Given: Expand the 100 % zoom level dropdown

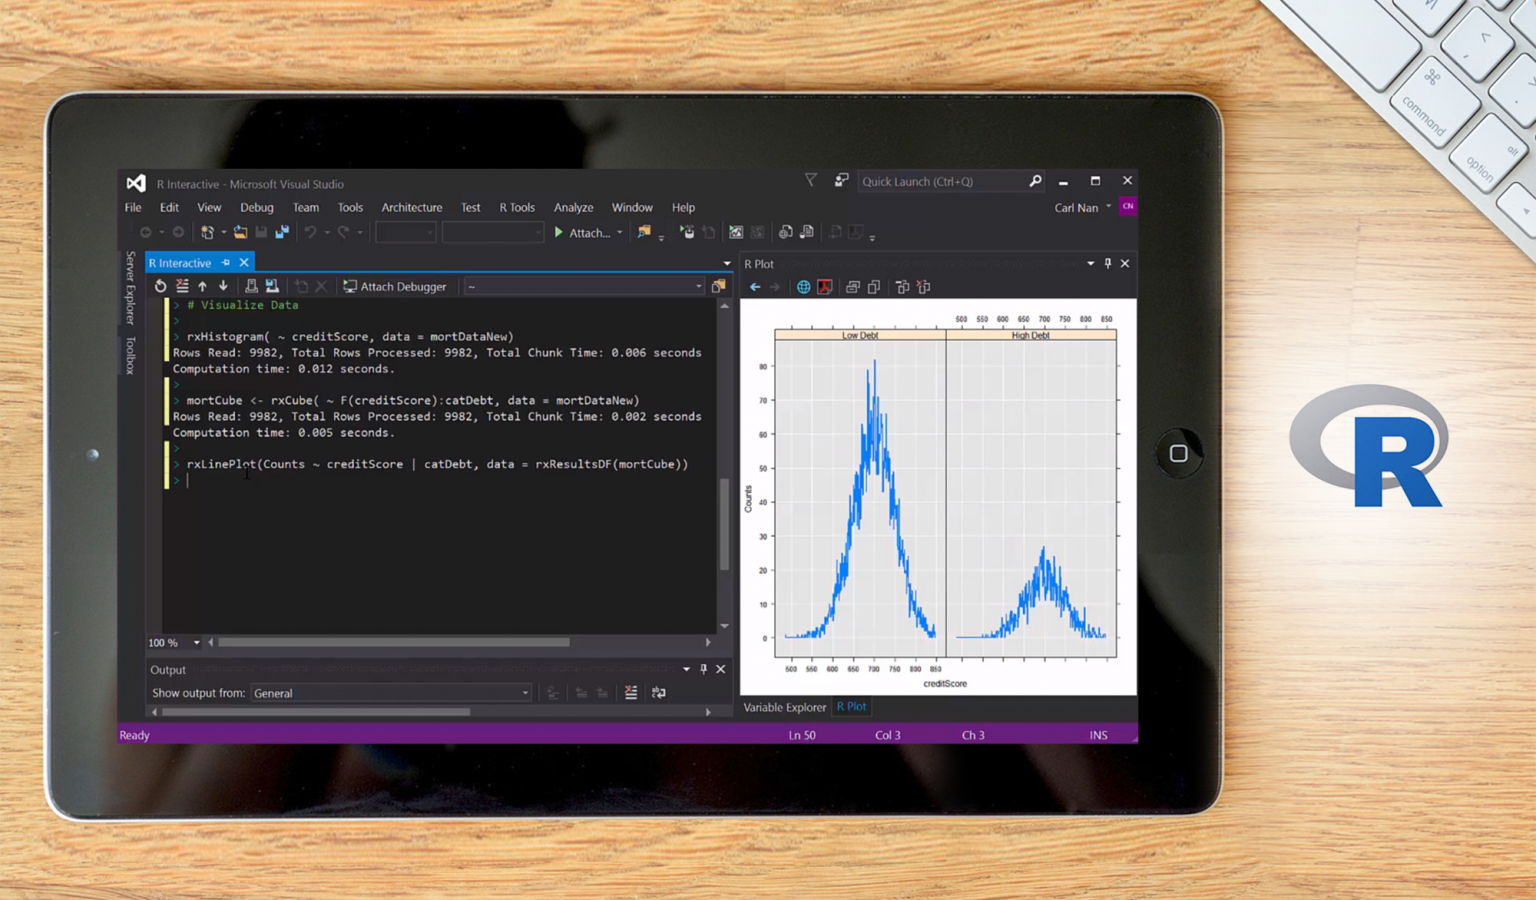Looking at the screenshot, I should [196, 643].
